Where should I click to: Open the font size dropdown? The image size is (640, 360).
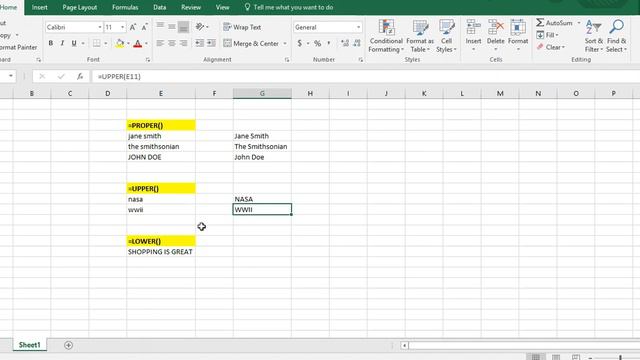pos(122,27)
